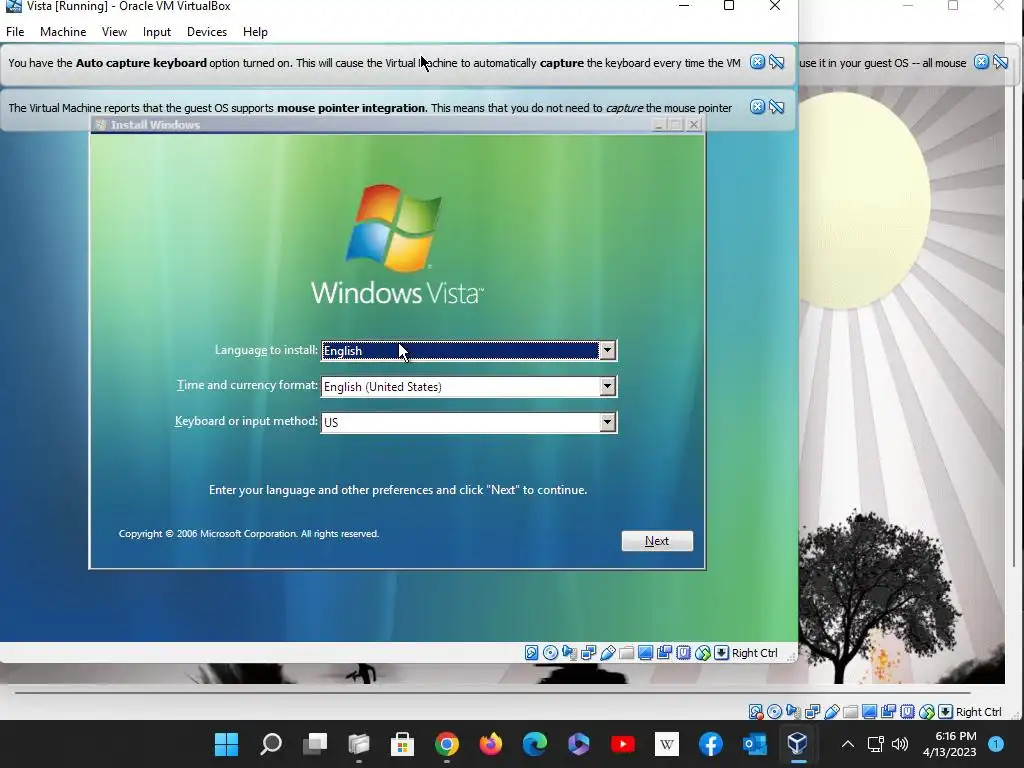Click optical disc icon in background VM status bar
Image resolution: width=1024 pixels, height=768 pixels.
[775, 712]
